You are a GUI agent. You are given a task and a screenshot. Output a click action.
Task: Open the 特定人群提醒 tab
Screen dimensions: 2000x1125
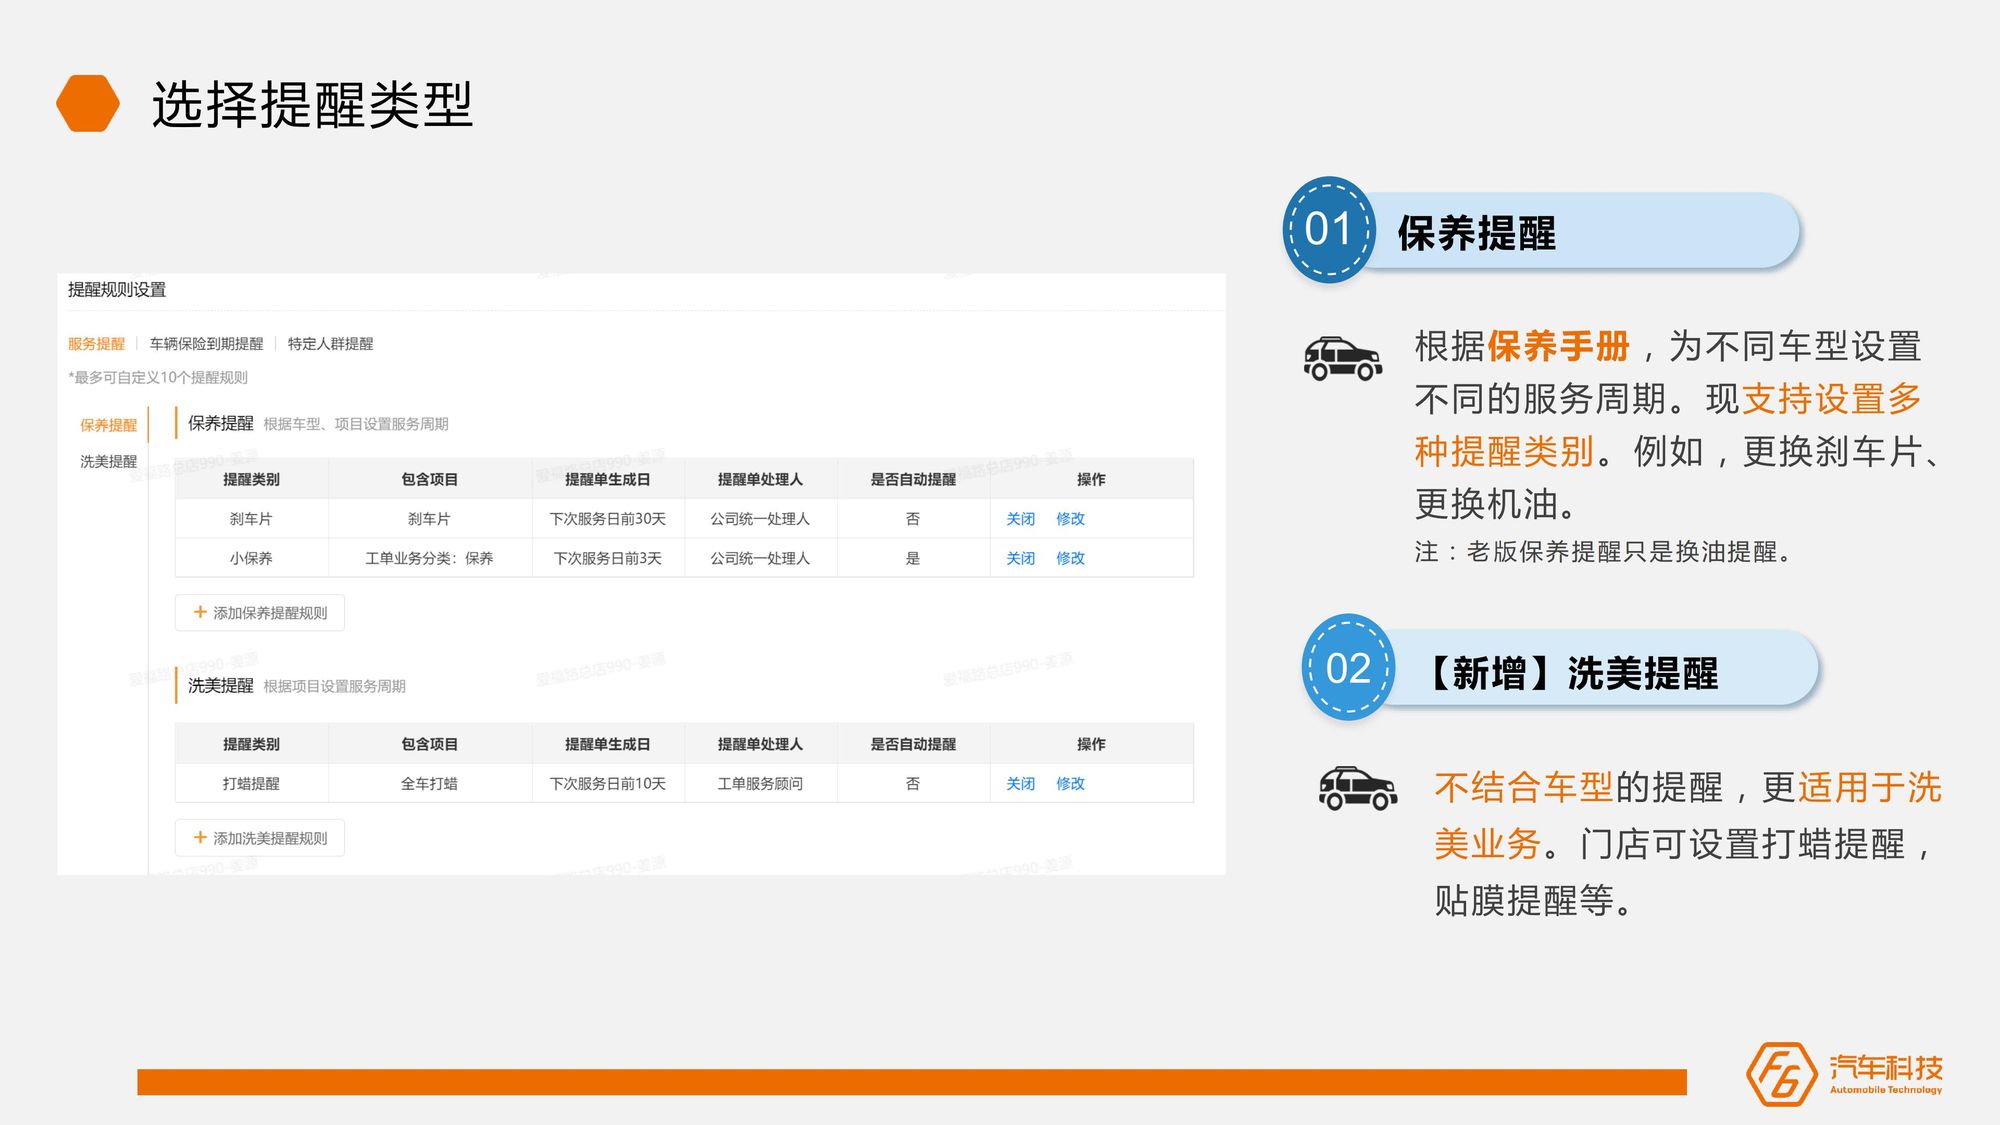click(330, 344)
